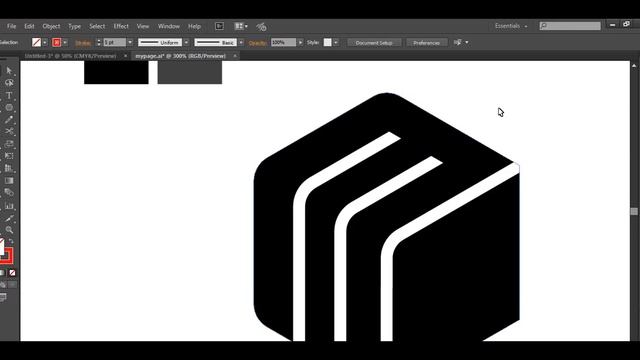This screenshot has width=640, height=360.
Task: Click the dark gray rectangle on the canvas
Action: point(190,73)
